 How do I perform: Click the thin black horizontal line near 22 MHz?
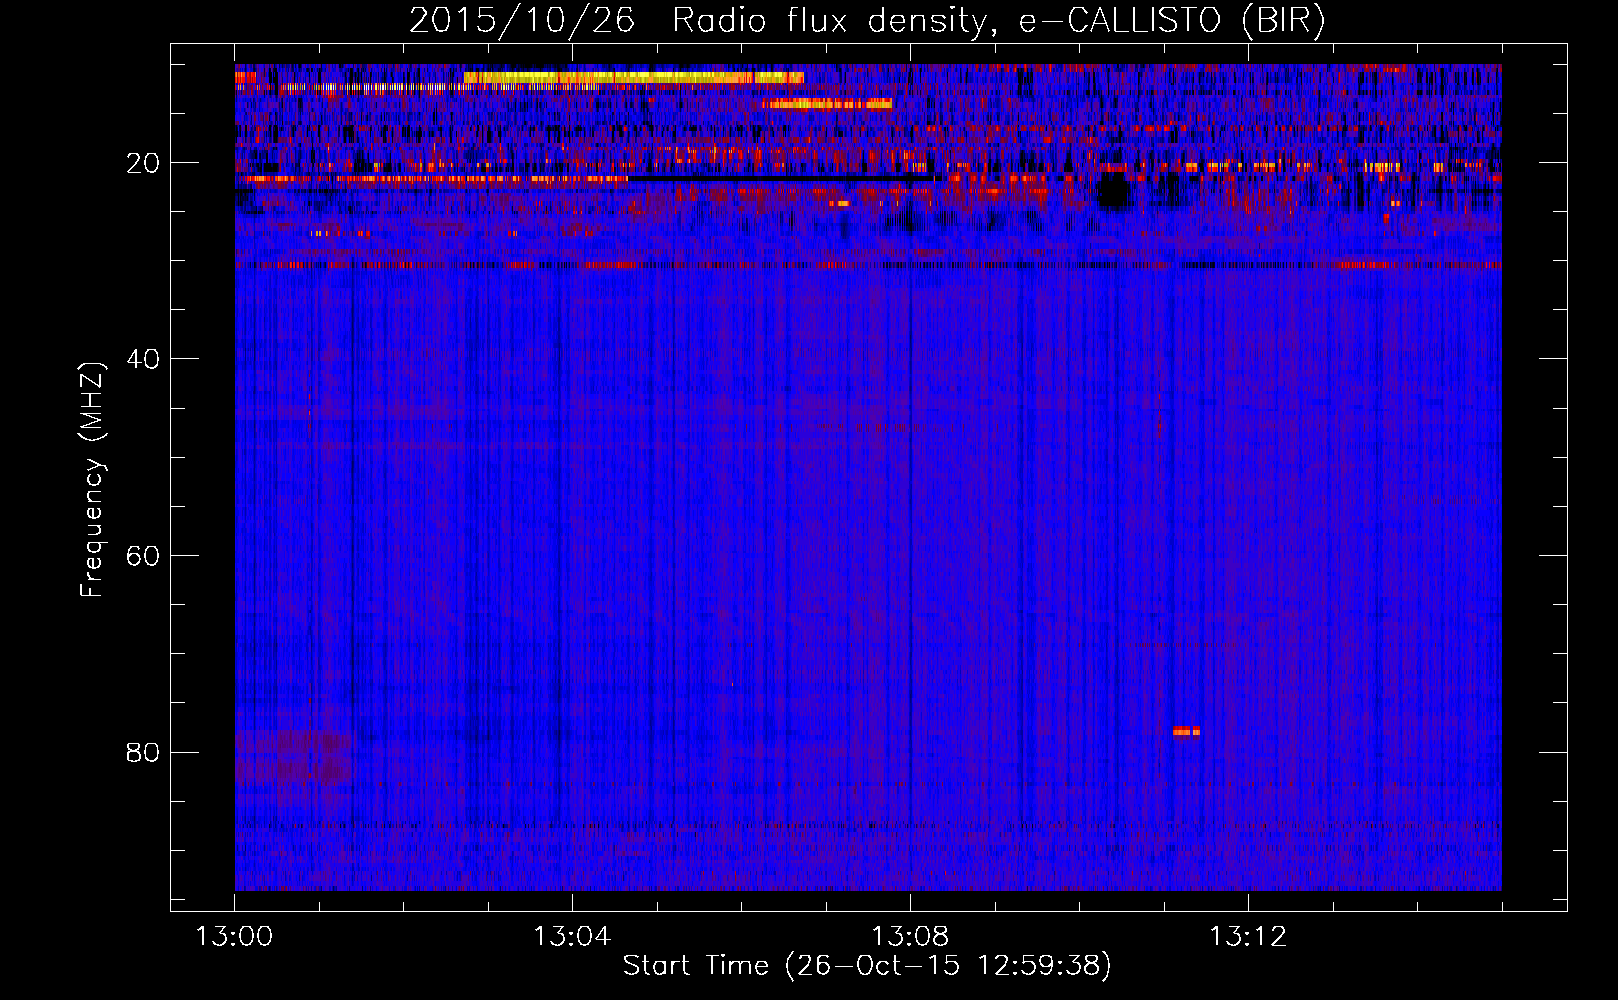tap(780, 179)
